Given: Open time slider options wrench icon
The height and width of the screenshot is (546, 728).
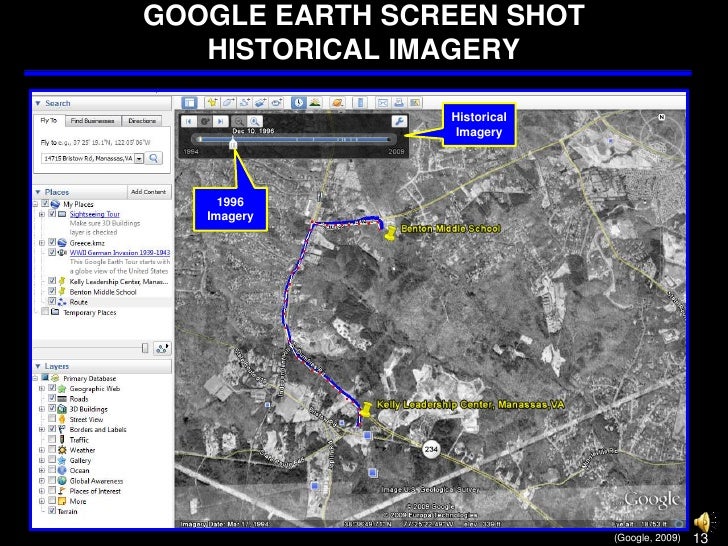Looking at the screenshot, I should 399,122.
